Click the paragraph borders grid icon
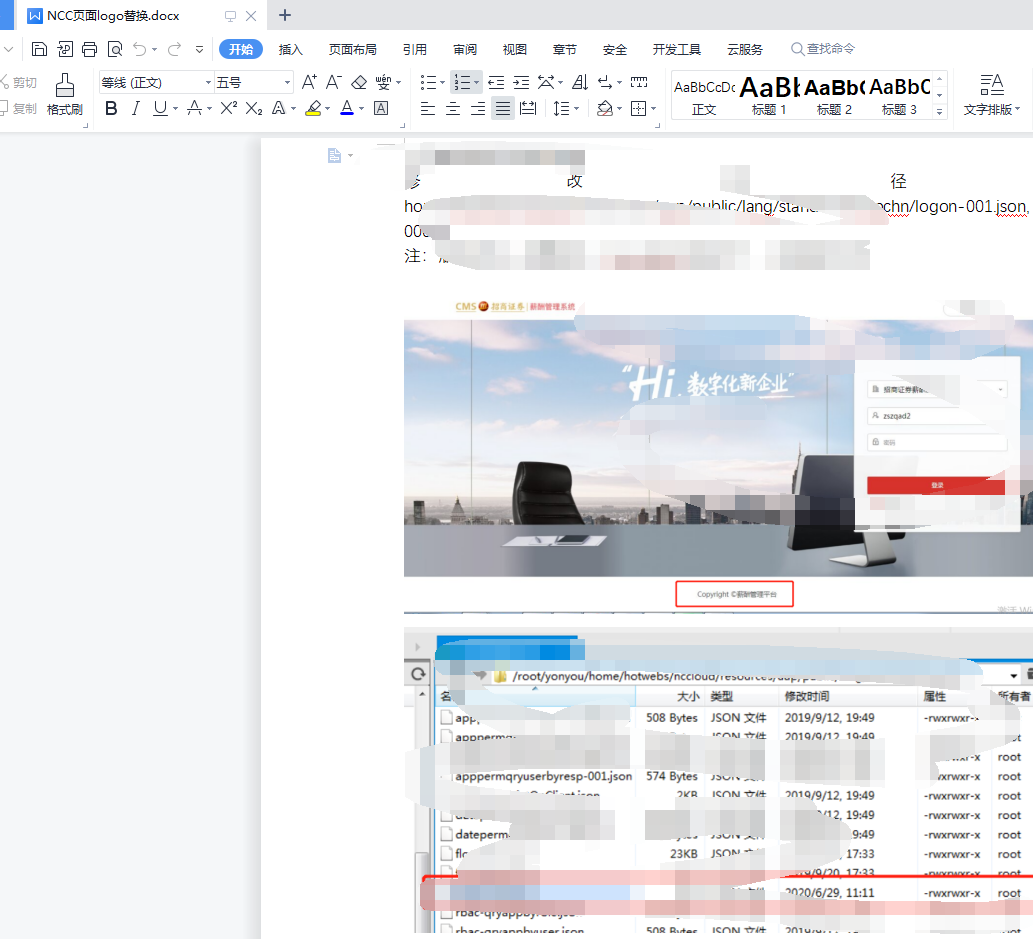 (x=638, y=108)
